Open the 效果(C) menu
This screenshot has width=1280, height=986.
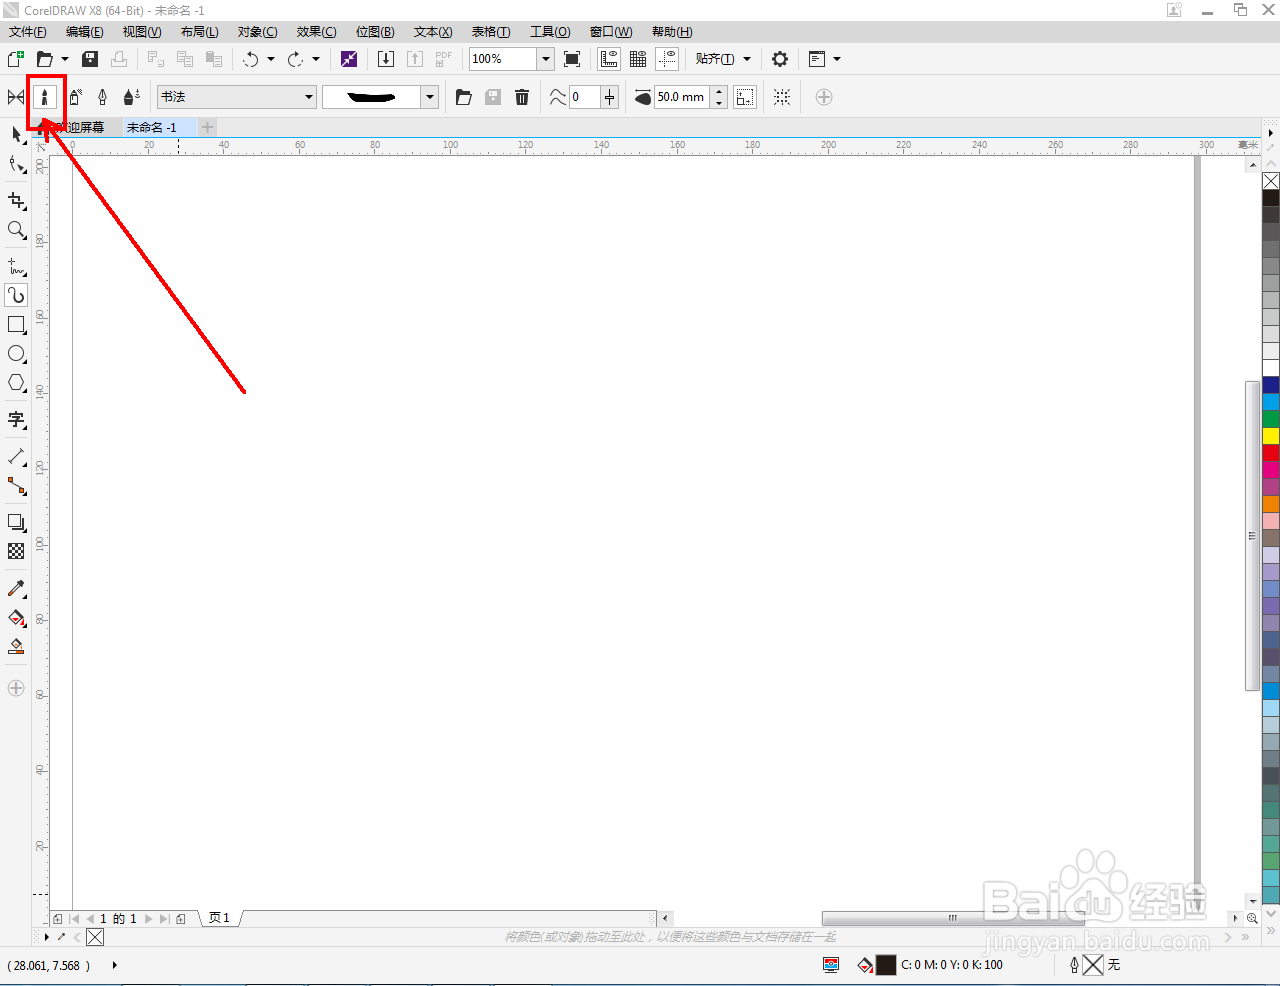click(316, 32)
